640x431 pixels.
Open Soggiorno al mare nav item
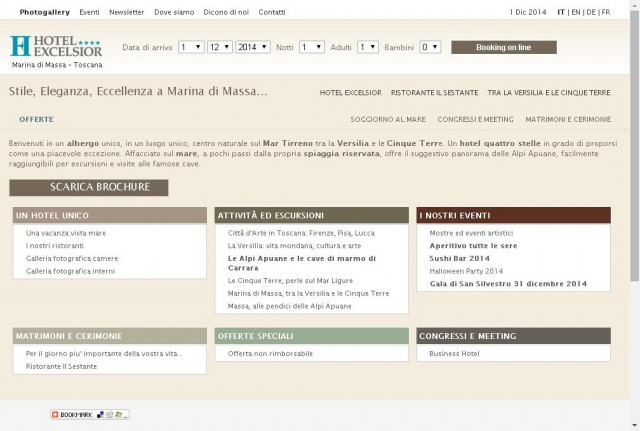coord(388,119)
